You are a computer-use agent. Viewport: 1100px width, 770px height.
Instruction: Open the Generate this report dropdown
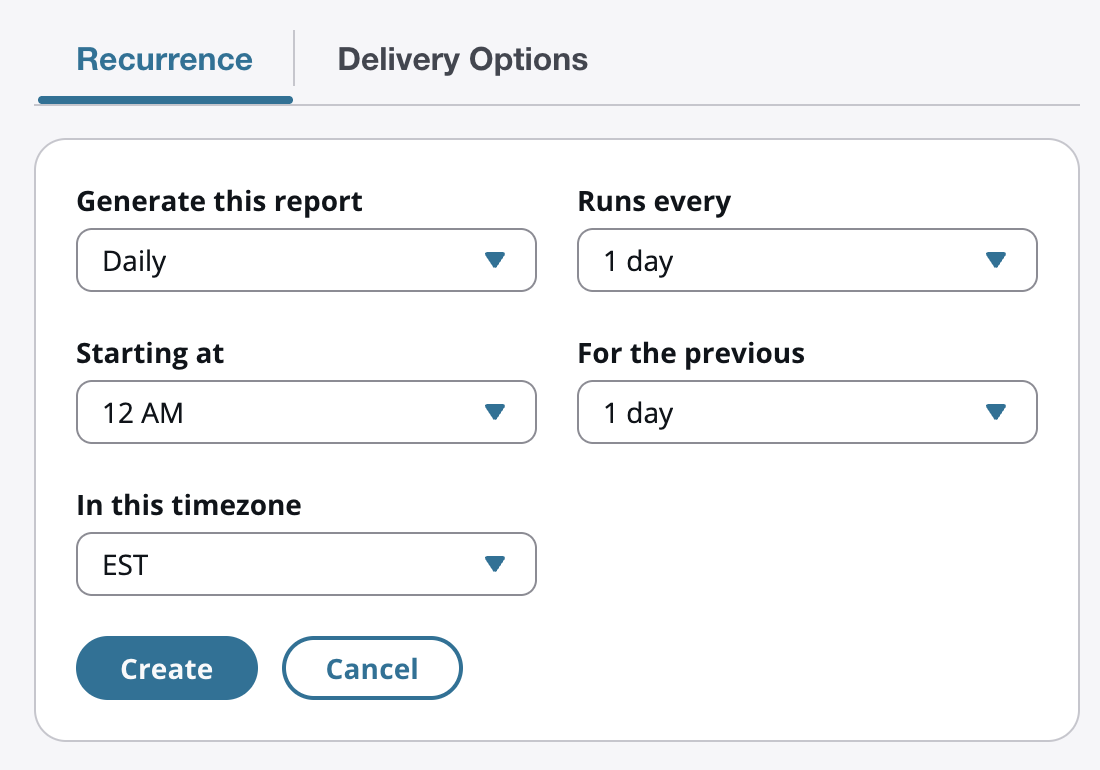[306, 261]
